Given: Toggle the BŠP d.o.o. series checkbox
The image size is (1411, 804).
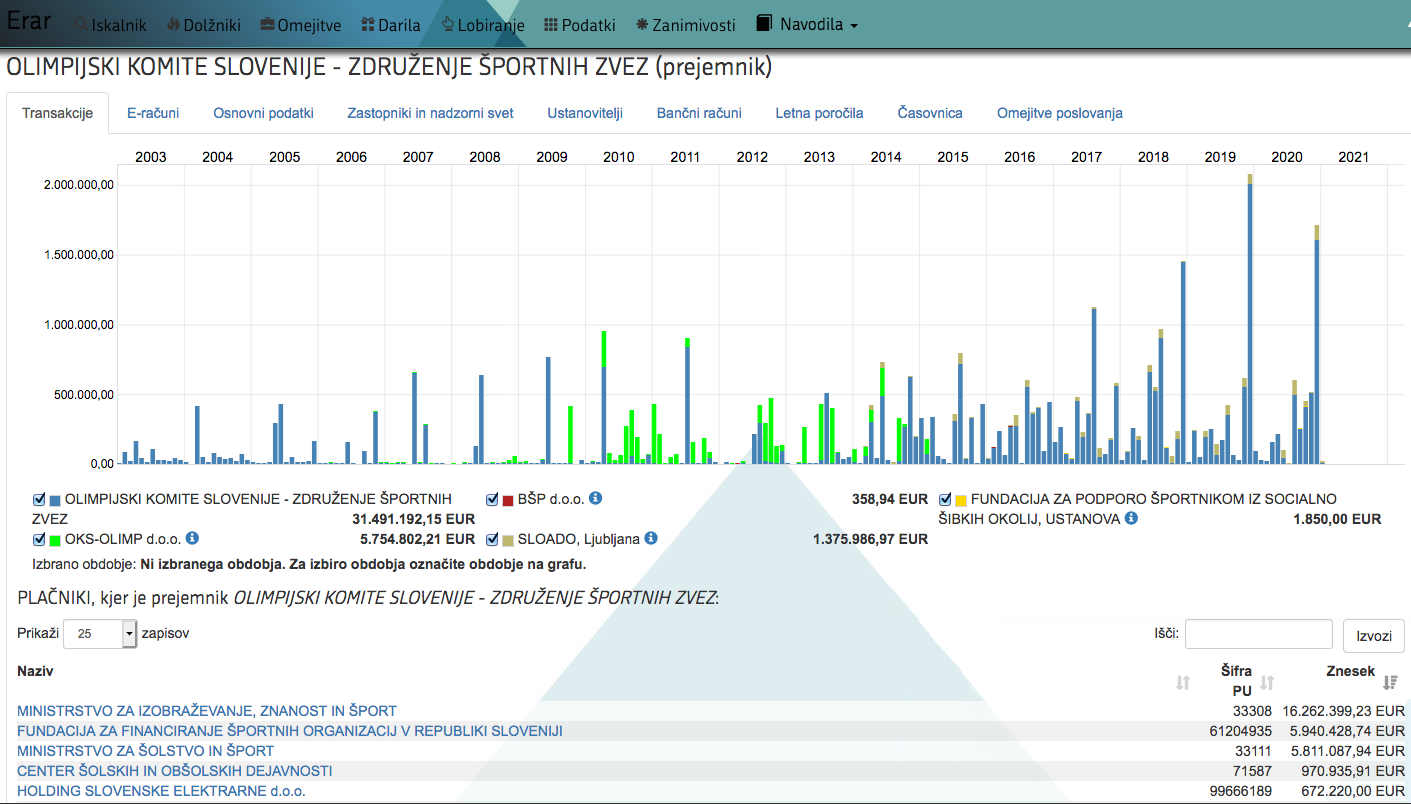Looking at the screenshot, I should (492, 499).
